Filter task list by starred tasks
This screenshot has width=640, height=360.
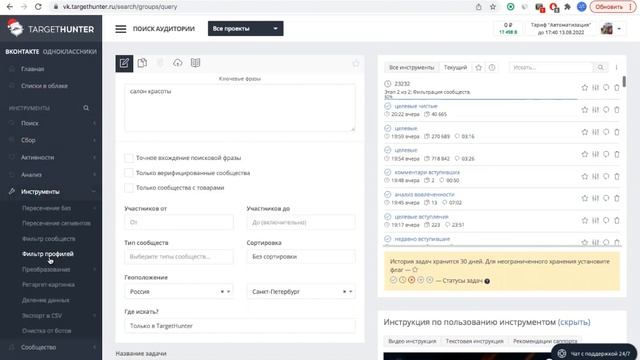(478, 67)
